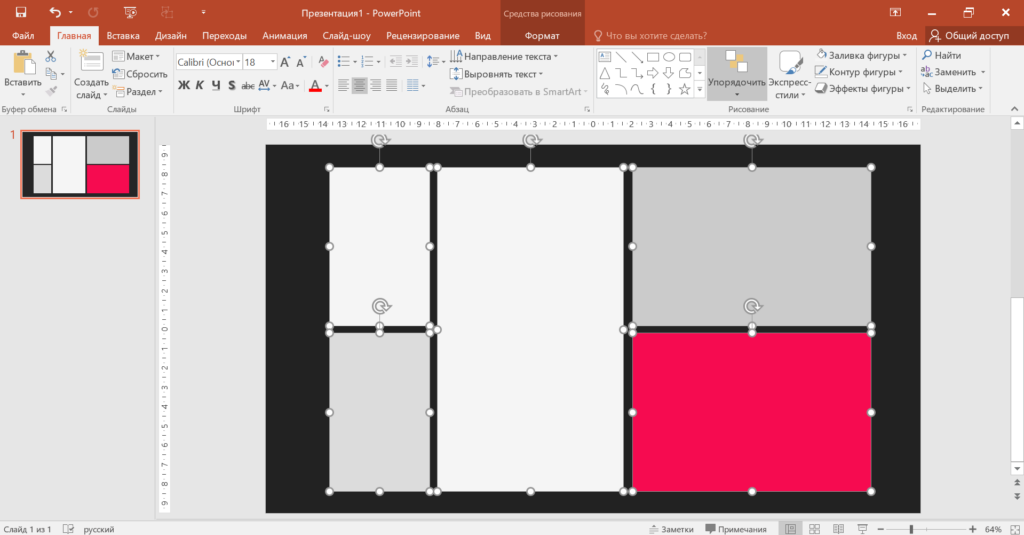The height and width of the screenshot is (535, 1024).
Task: Open the Calibri font name dropdown
Action: pos(238,62)
